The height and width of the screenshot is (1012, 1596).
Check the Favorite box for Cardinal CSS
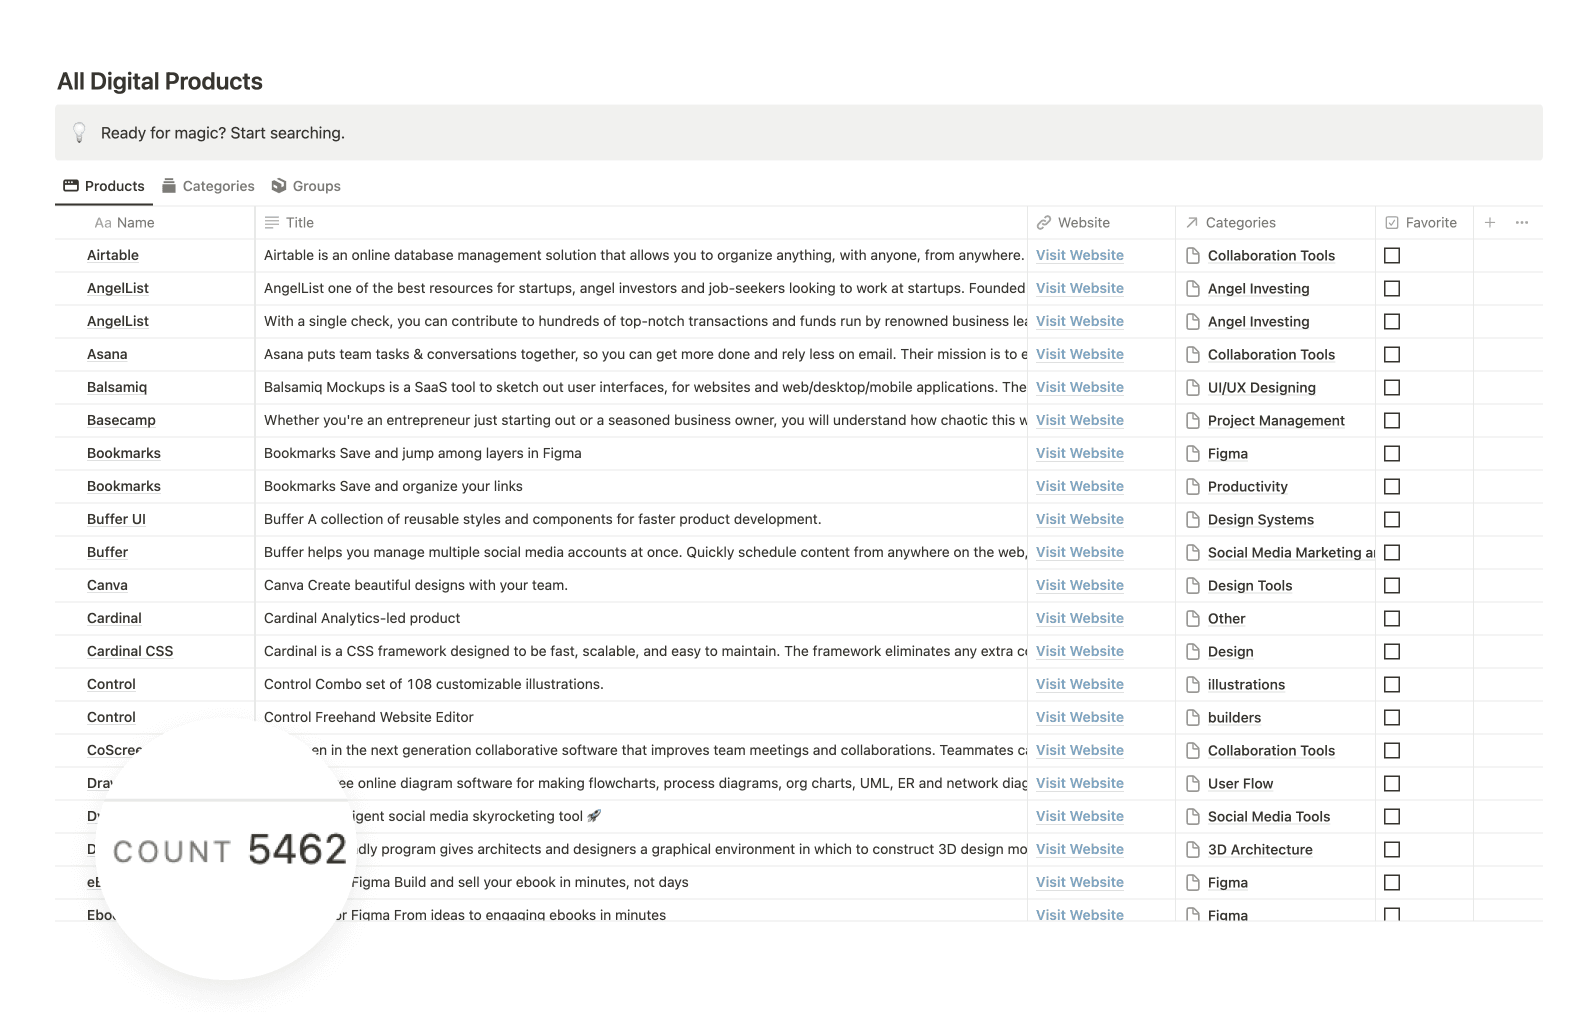(x=1392, y=652)
